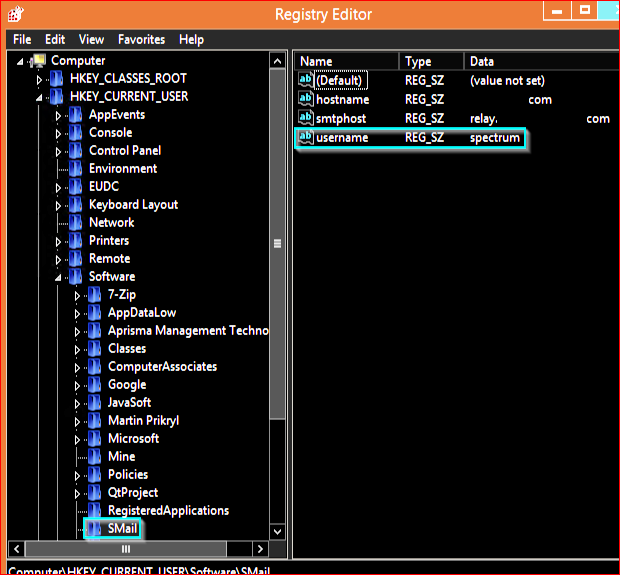Click the Google key folder icon

coord(95,385)
